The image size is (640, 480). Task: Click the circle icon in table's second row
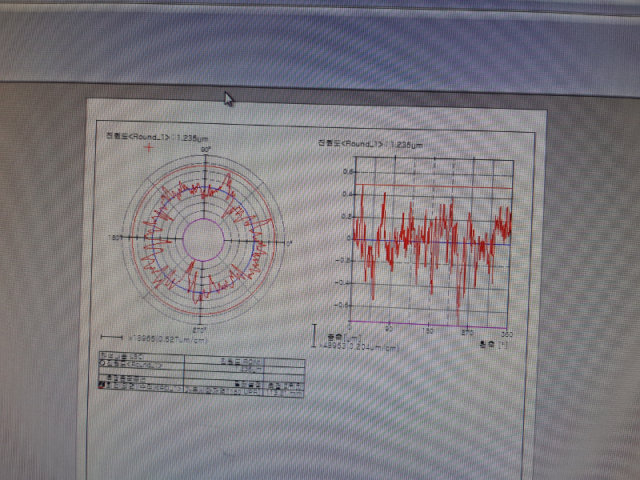(101, 366)
